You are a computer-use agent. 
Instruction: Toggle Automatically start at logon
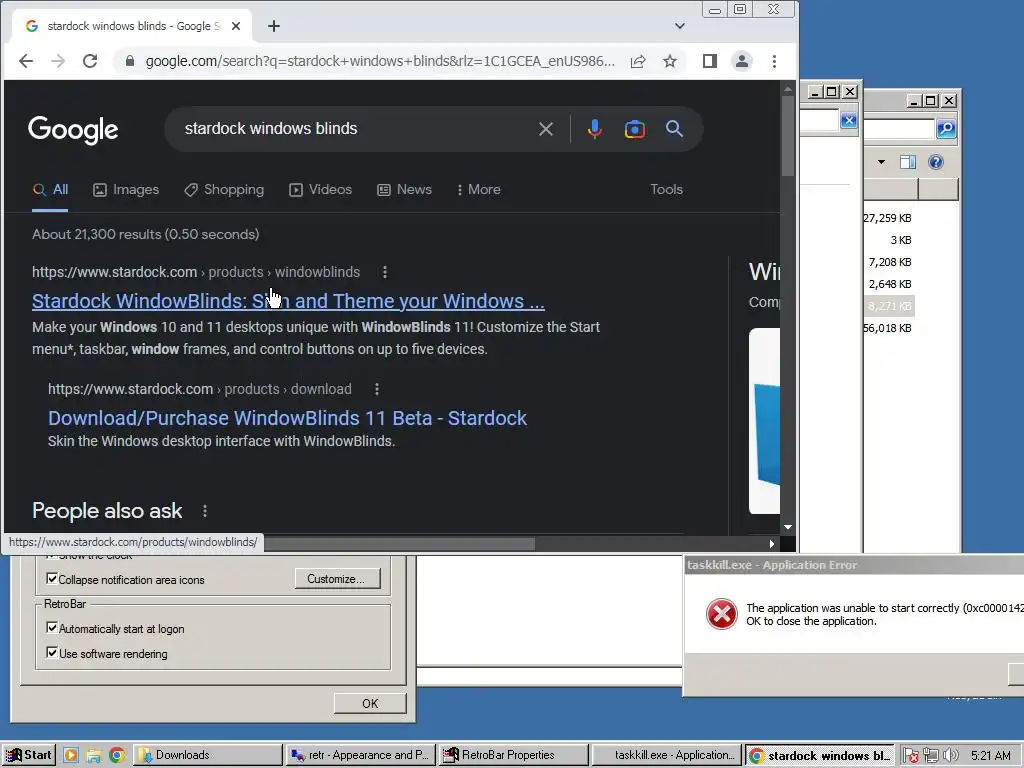52,628
